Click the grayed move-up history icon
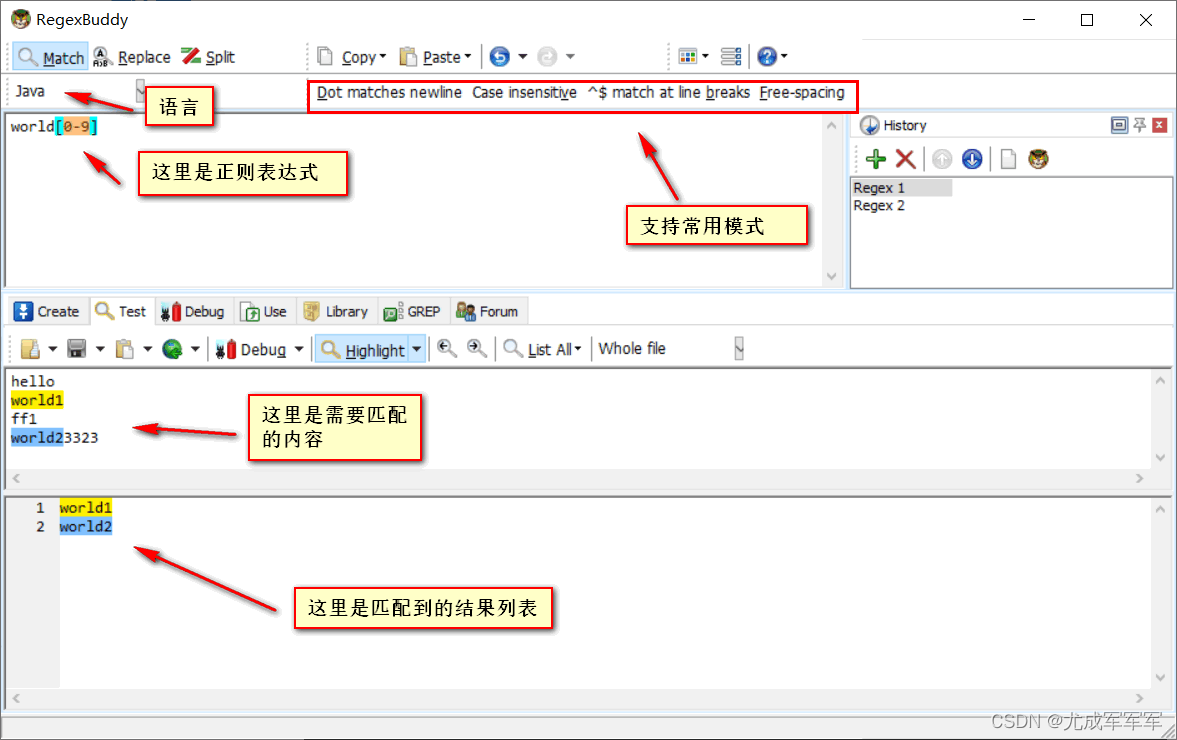This screenshot has height=740, width=1177. coord(941,159)
